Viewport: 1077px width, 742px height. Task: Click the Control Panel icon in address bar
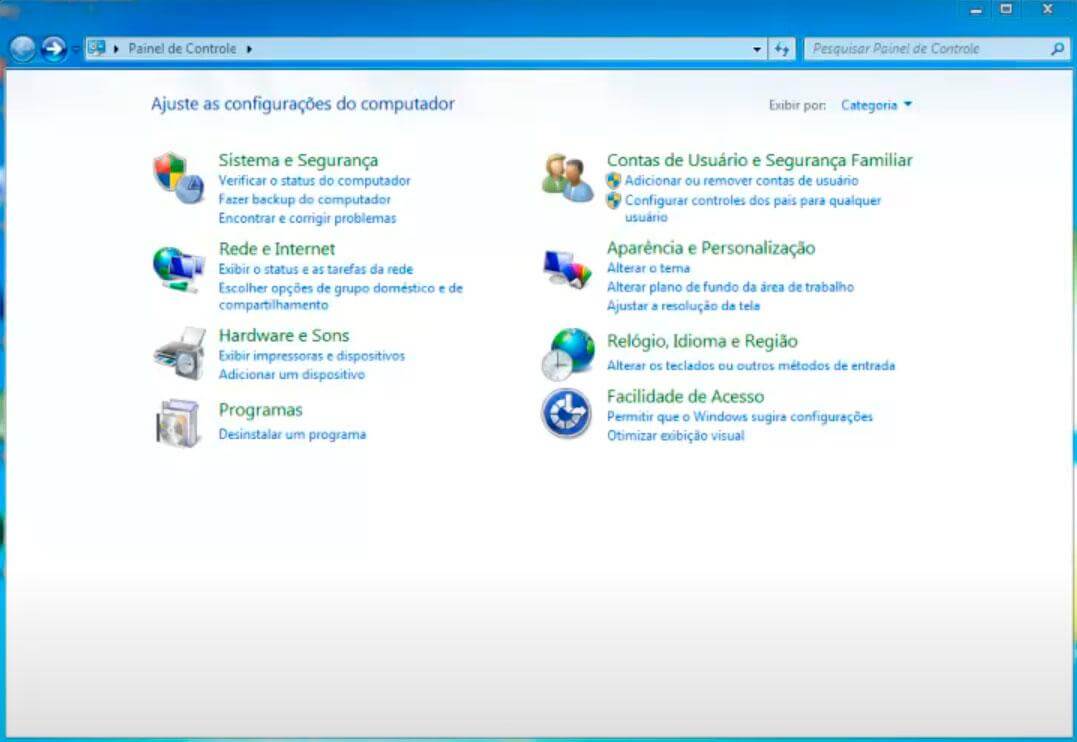pyautogui.click(x=97, y=48)
